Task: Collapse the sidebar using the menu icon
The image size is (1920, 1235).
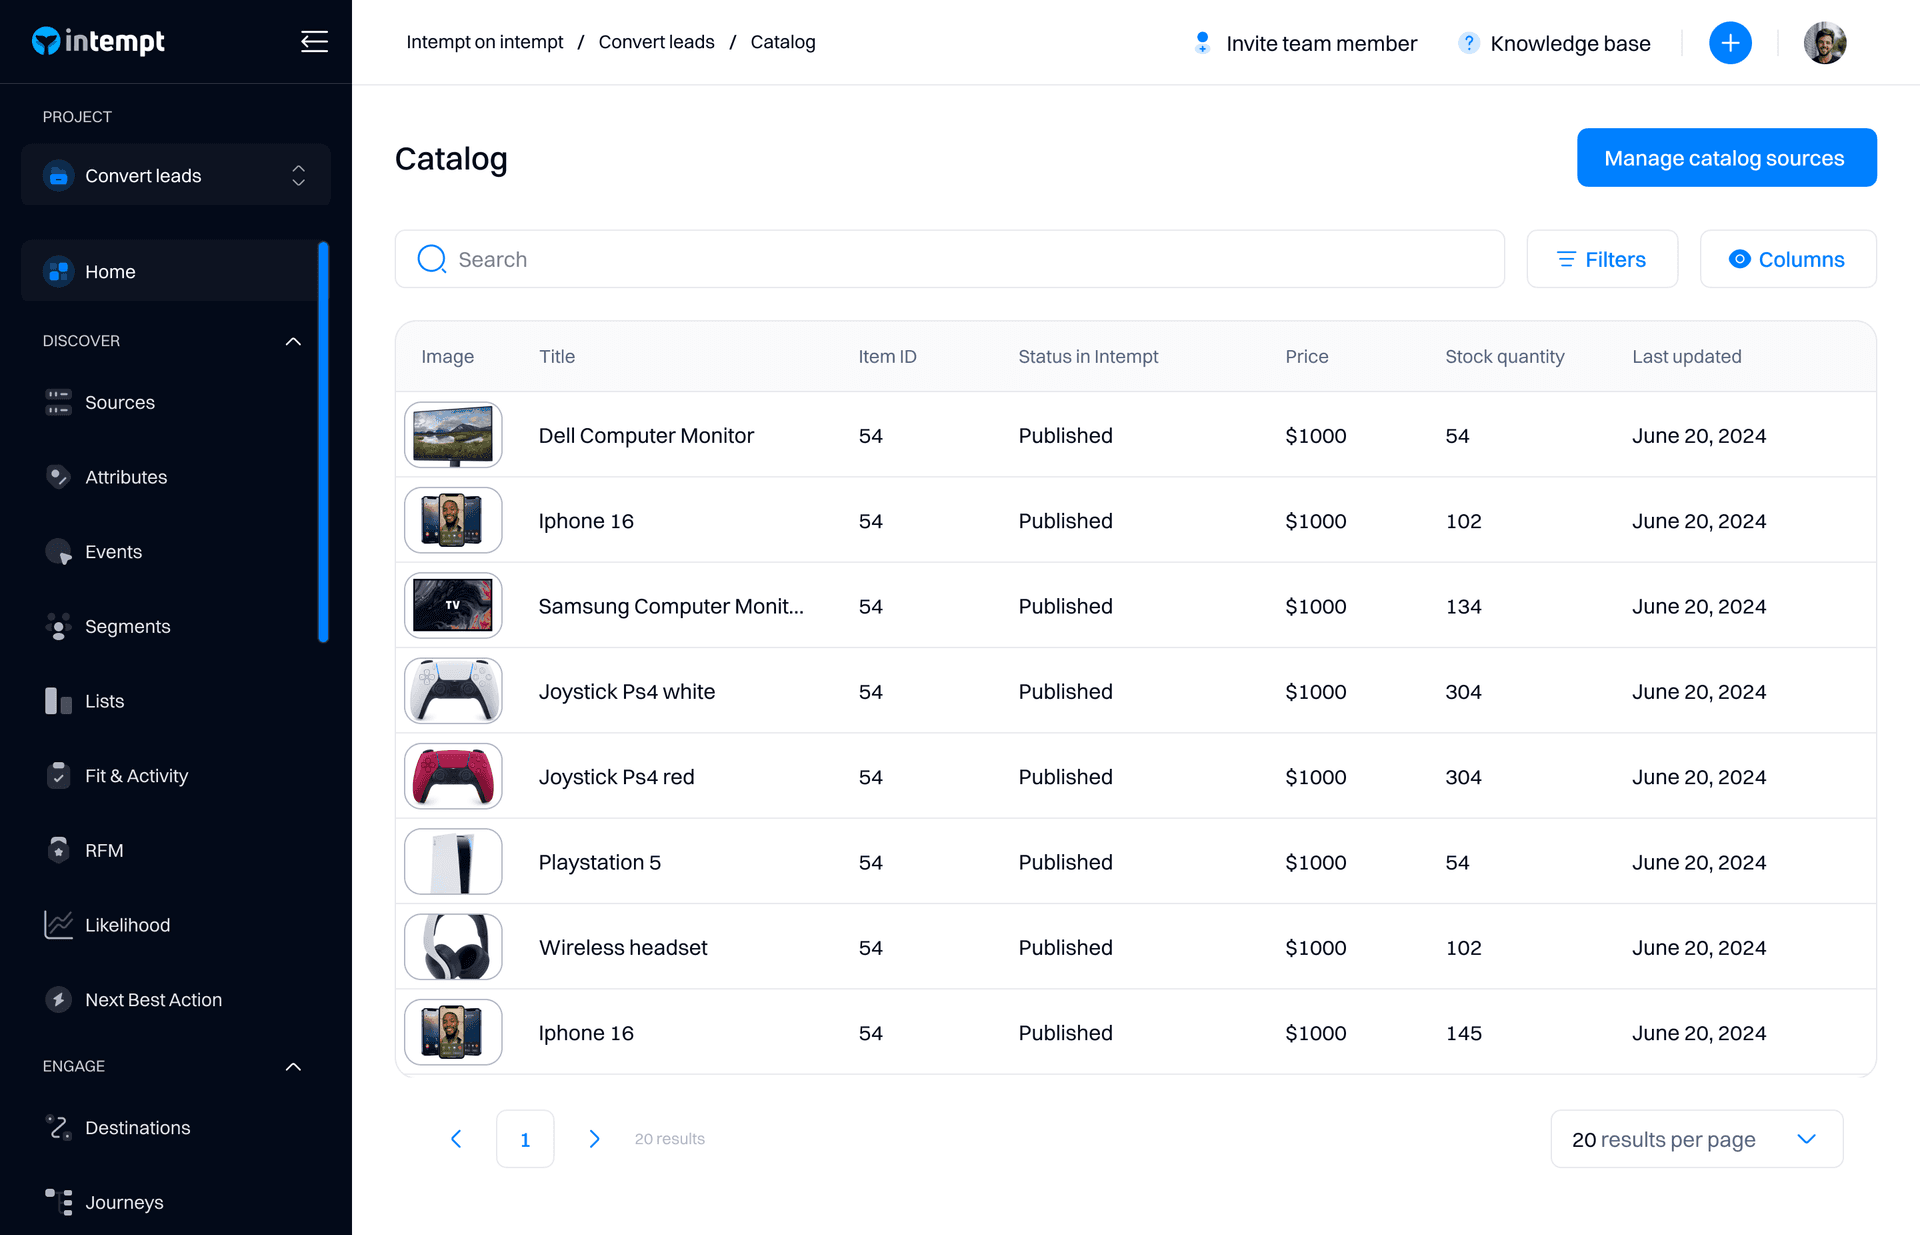Action: tap(314, 41)
